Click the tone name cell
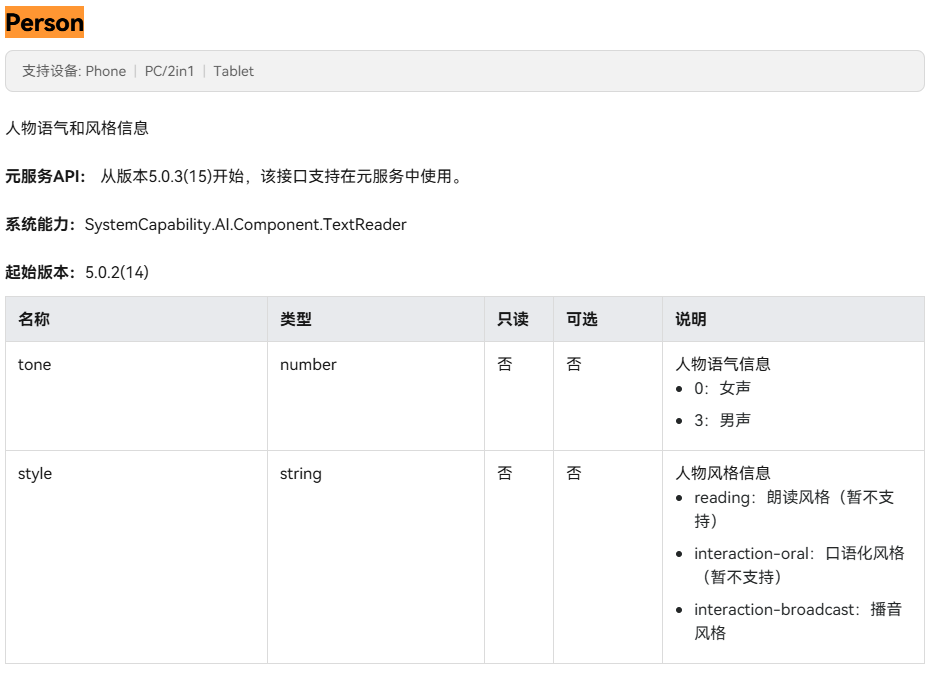Viewport: 937px width, 673px height. tap(34, 365)
